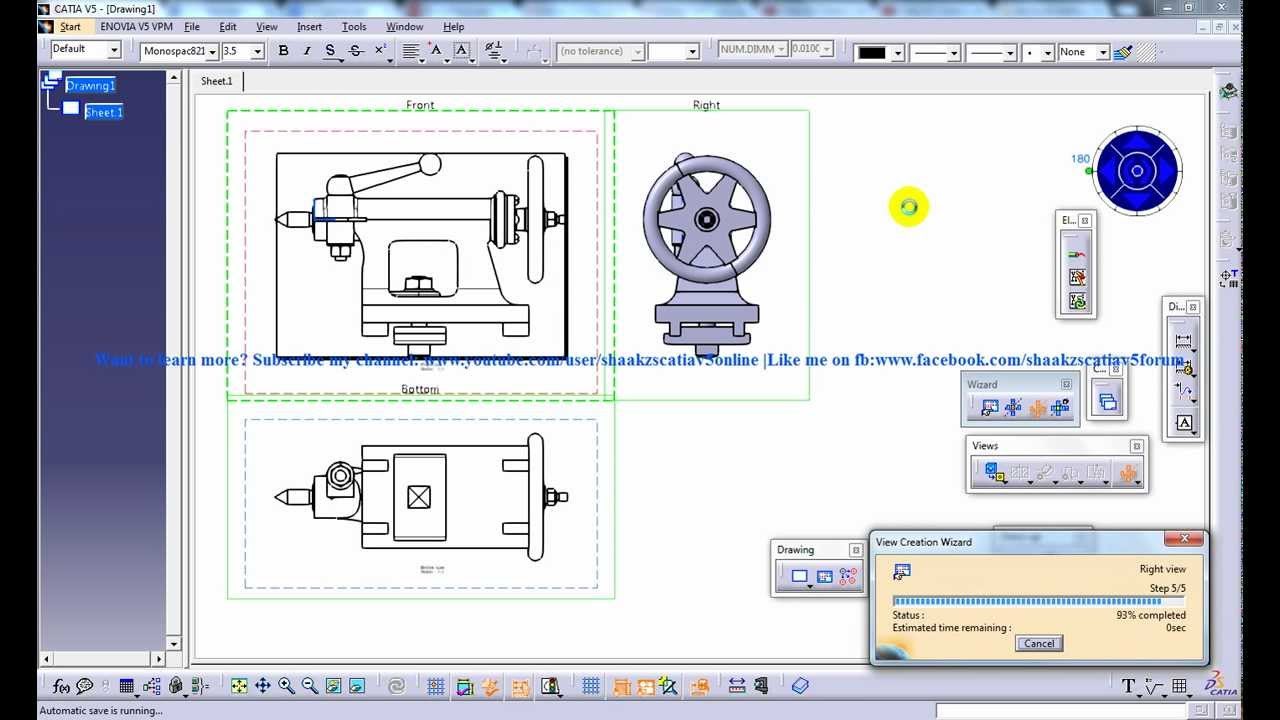This screenshot has width=1280, height=720.
Task: Click the stacked windows icon in C... toolbar
Action: [1107, 402]
